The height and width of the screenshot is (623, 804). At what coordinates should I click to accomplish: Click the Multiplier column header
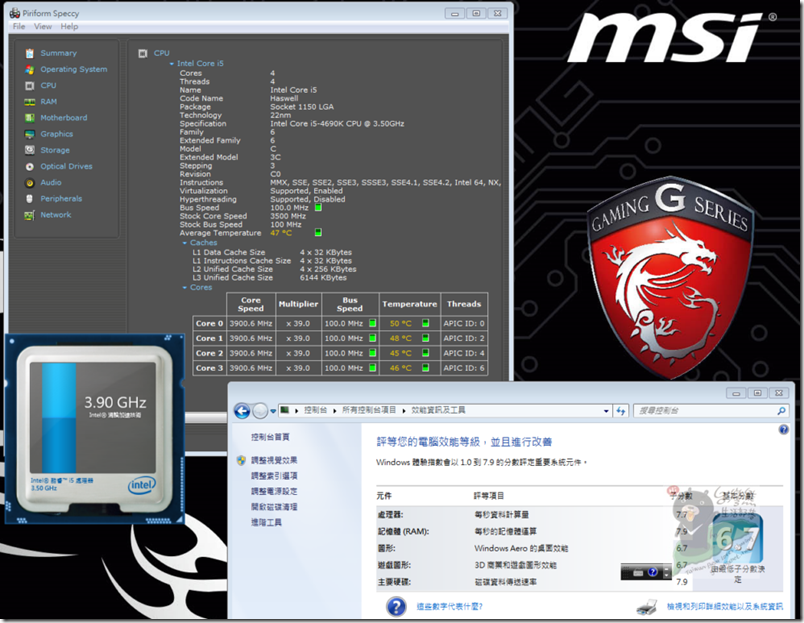point(298,304)
